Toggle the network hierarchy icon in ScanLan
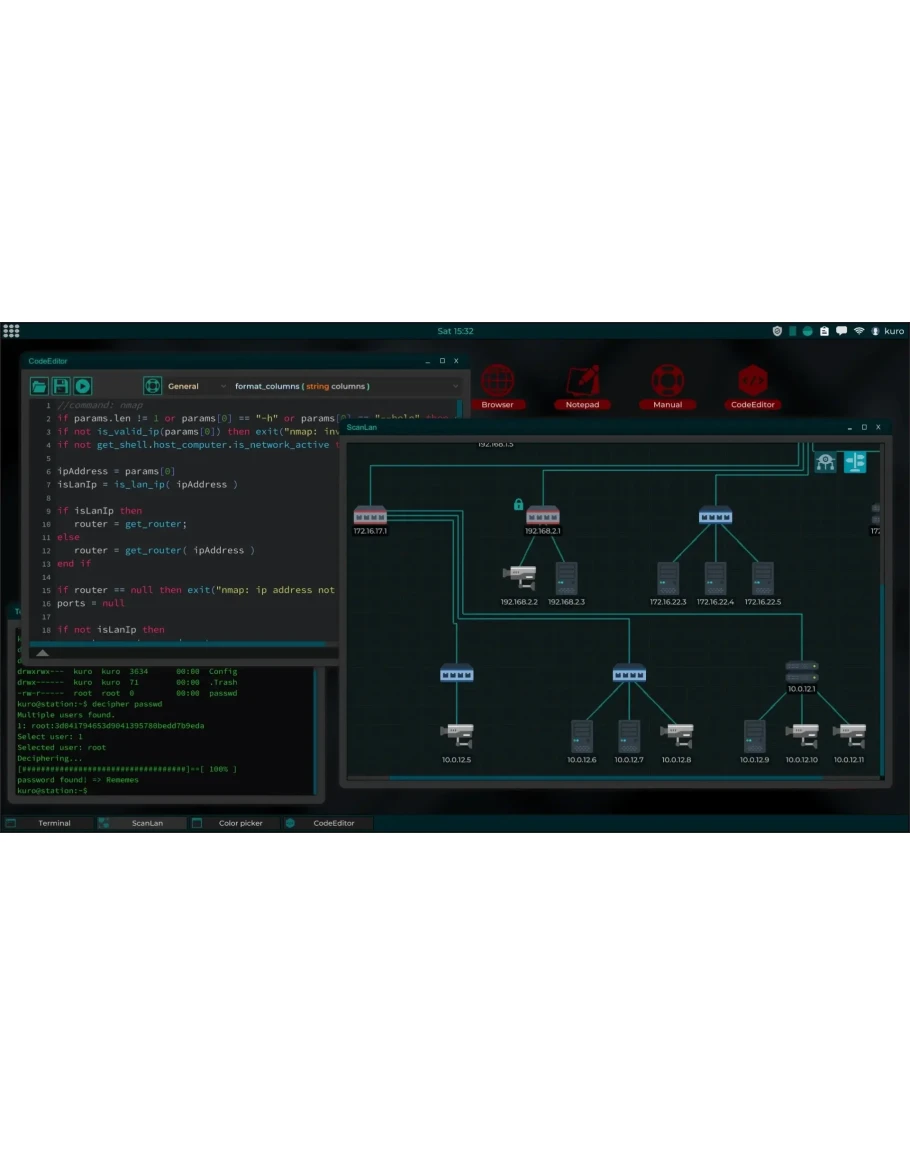910x1155 pixels. click(825, 462)
